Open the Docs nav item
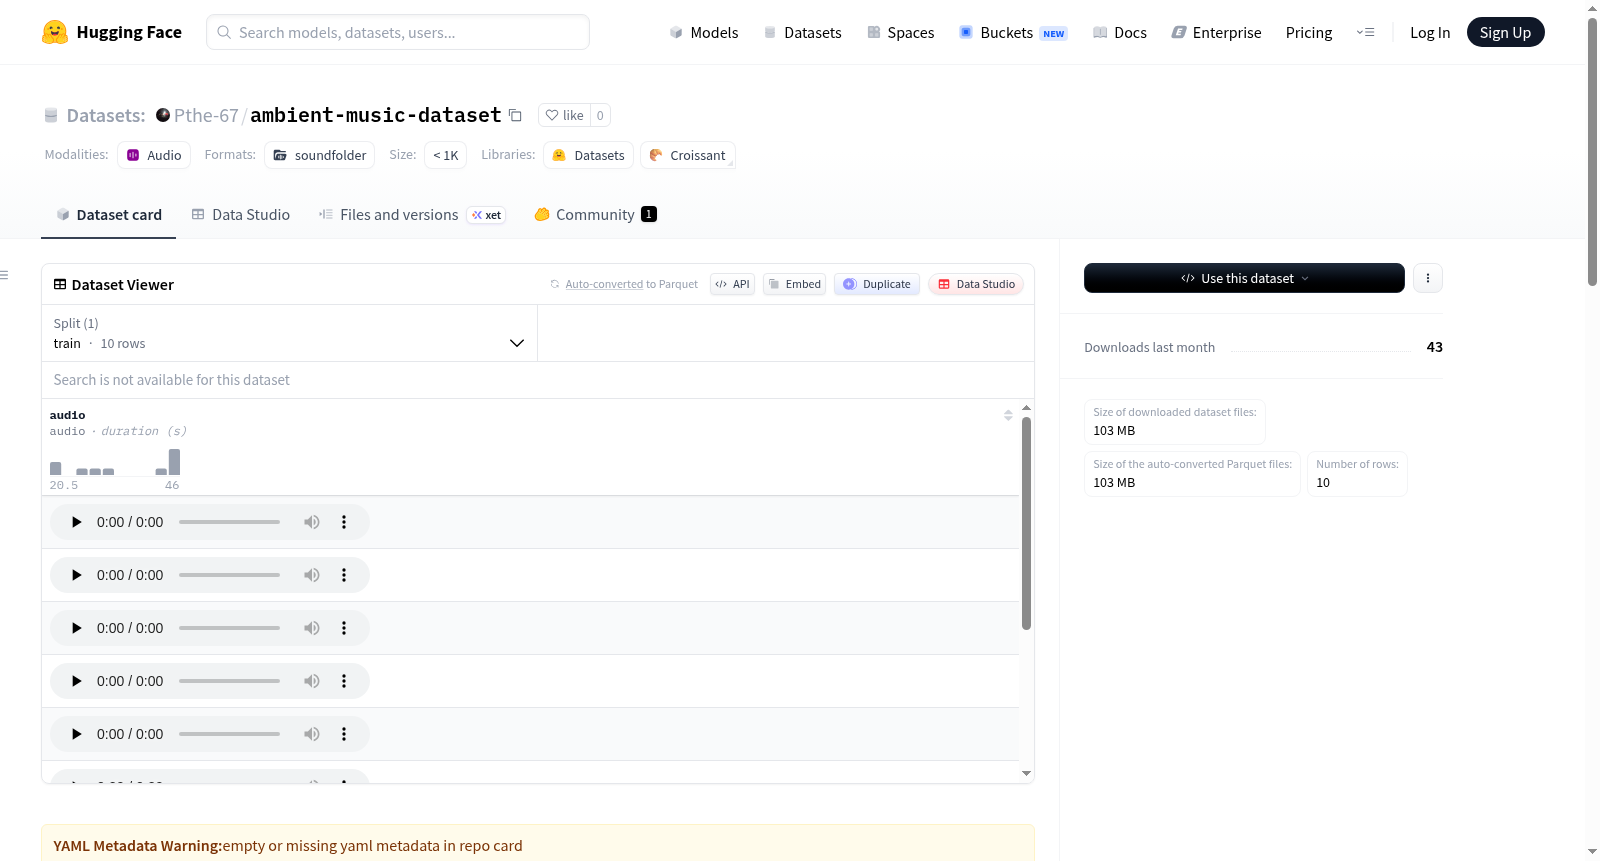Viewport: 1600px width, 861px height. tap(1119, 32)
